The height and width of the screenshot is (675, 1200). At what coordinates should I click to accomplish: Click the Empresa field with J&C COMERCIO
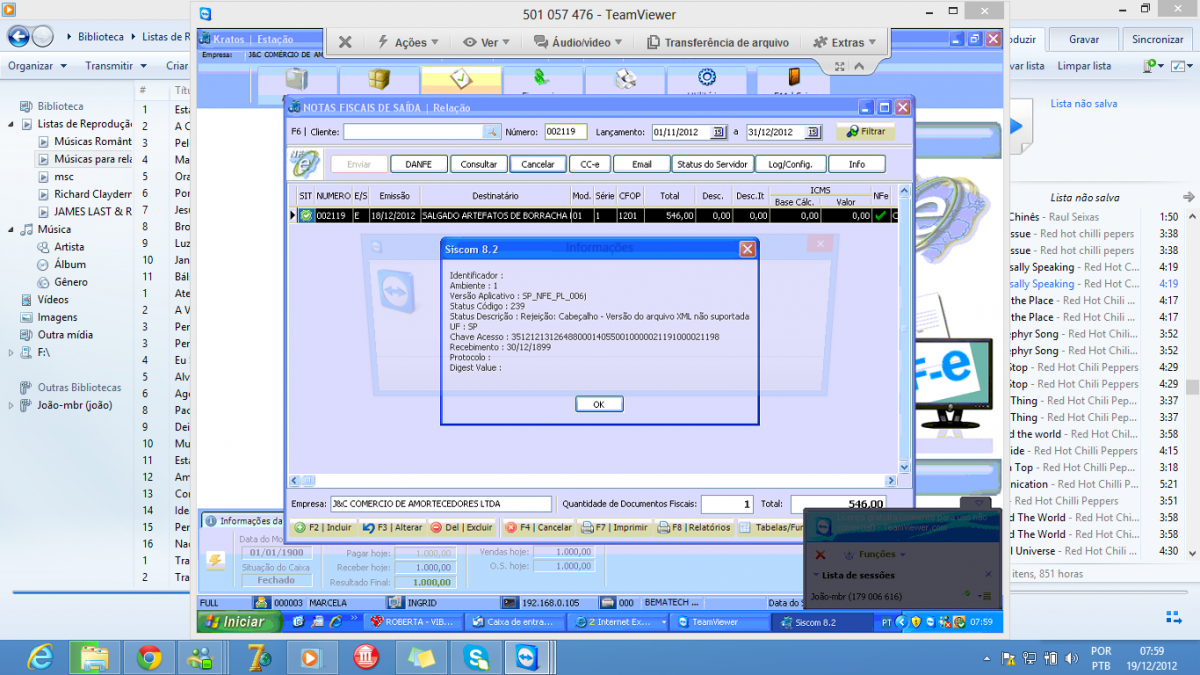[440, 504]
